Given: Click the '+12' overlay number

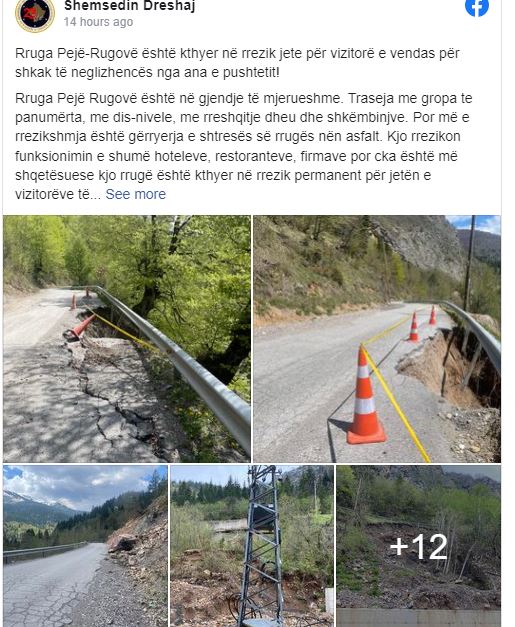Looking at the screenshot, I should coord(419,547).
